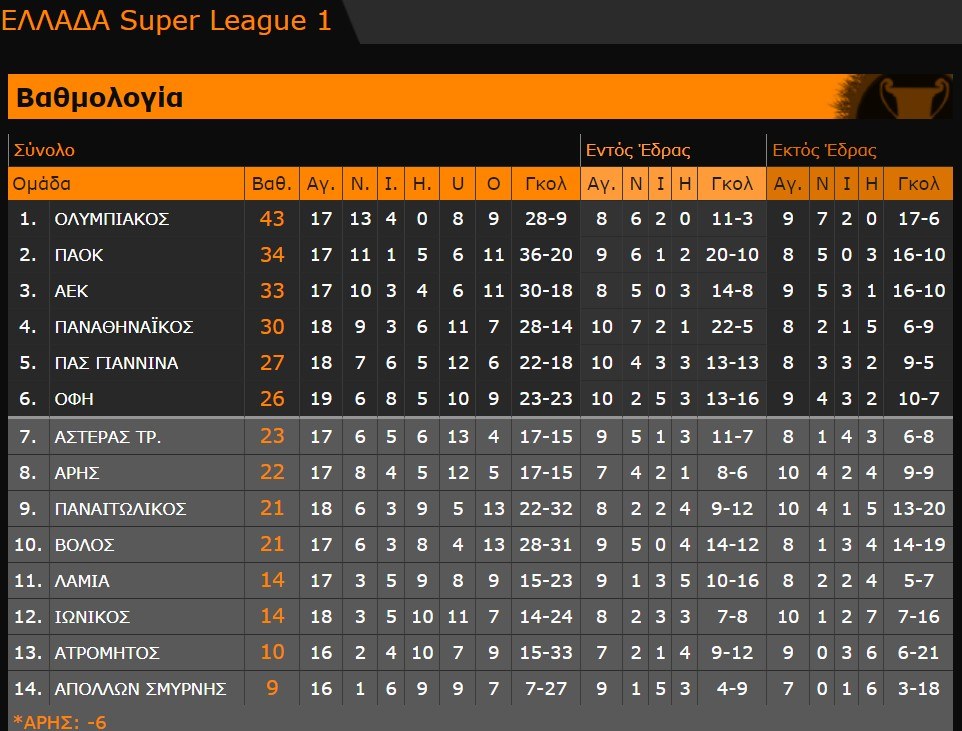Switch to Εκτός Έδρας section header
The image size is (962, 731).
click(824, 151)
